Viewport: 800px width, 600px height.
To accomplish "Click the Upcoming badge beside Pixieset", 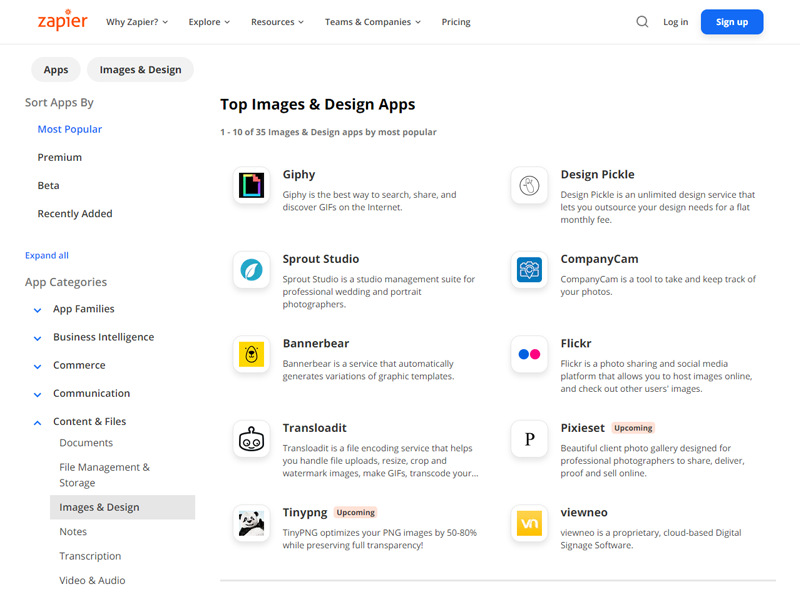I will pos(633,428).
